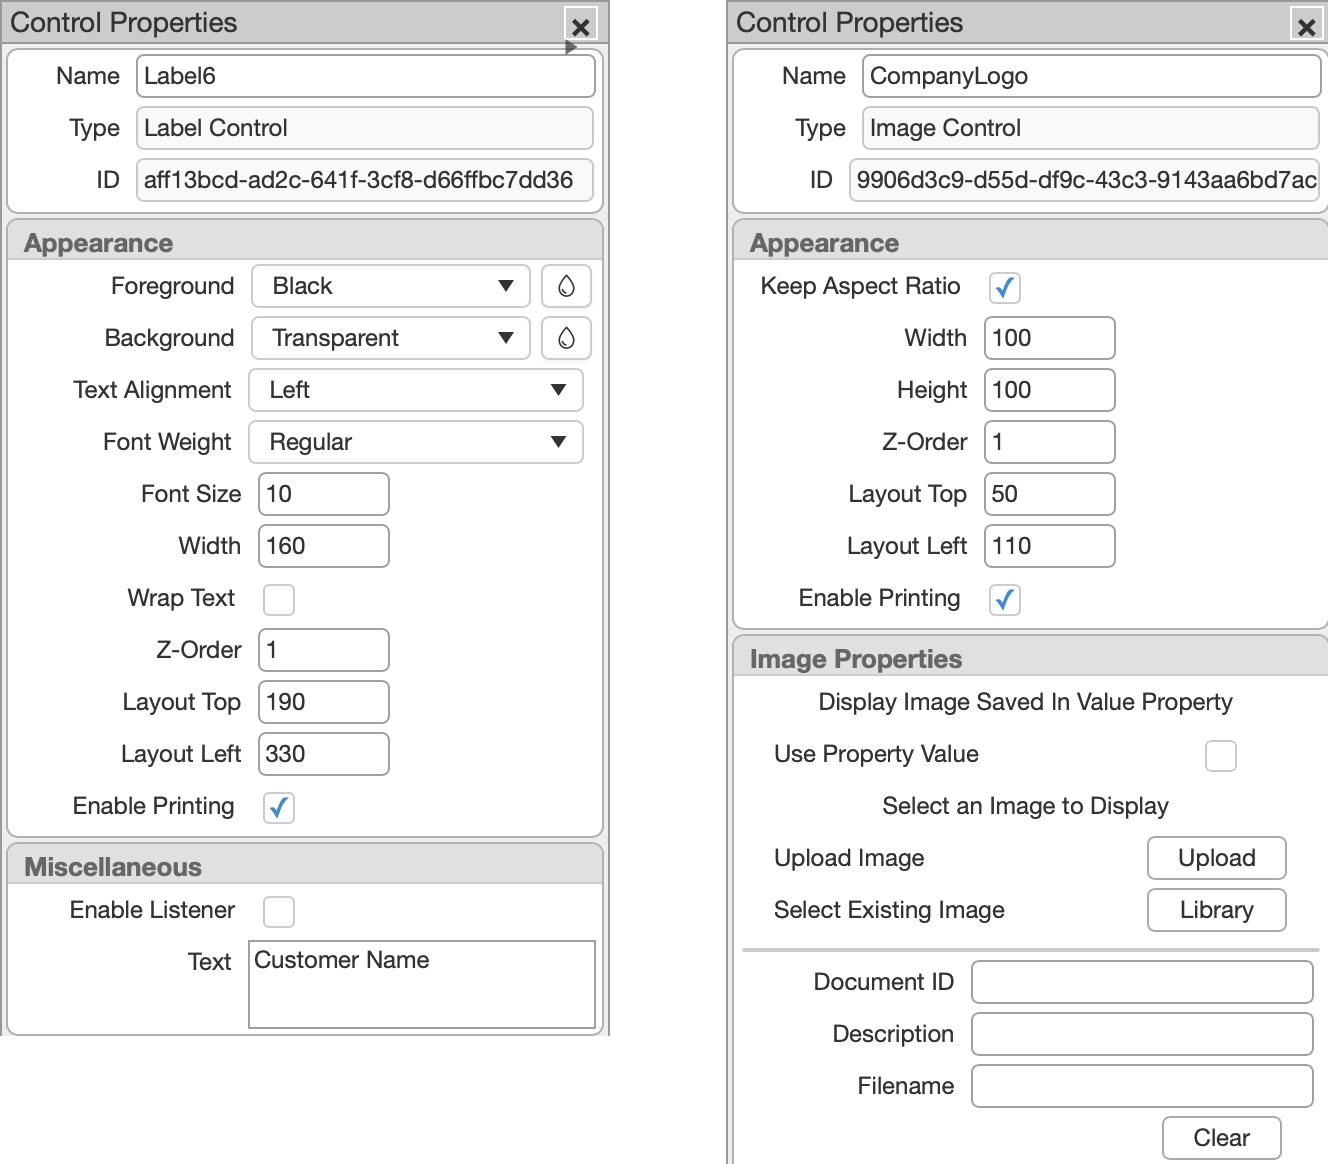Image resolution: width=1328 pixels, height=1164 pixels.
Task: Click the Customer Name text area
Action: 422,984
